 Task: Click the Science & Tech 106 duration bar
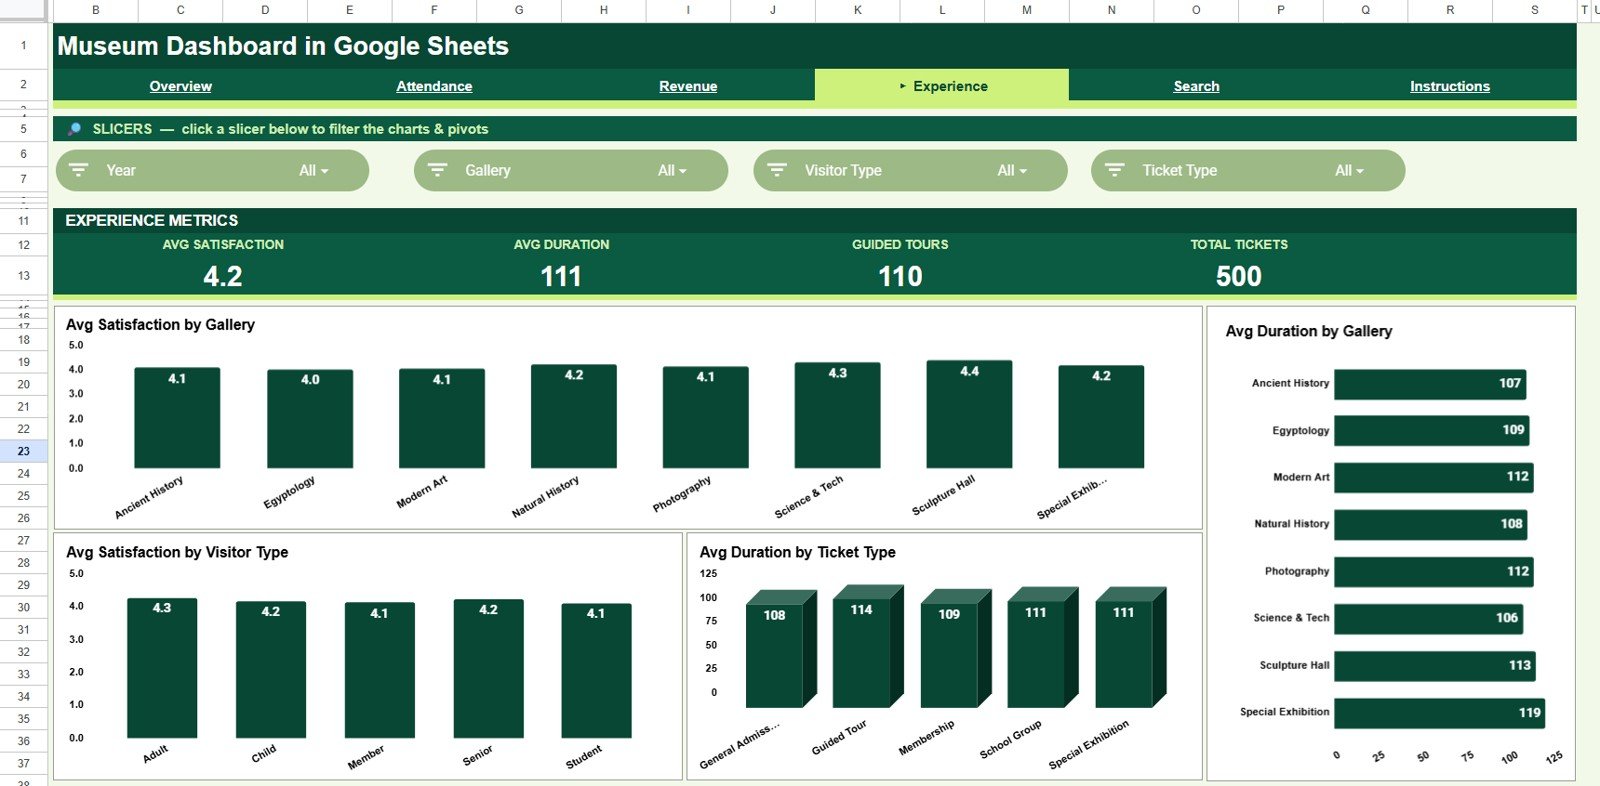pos(1429,619)
